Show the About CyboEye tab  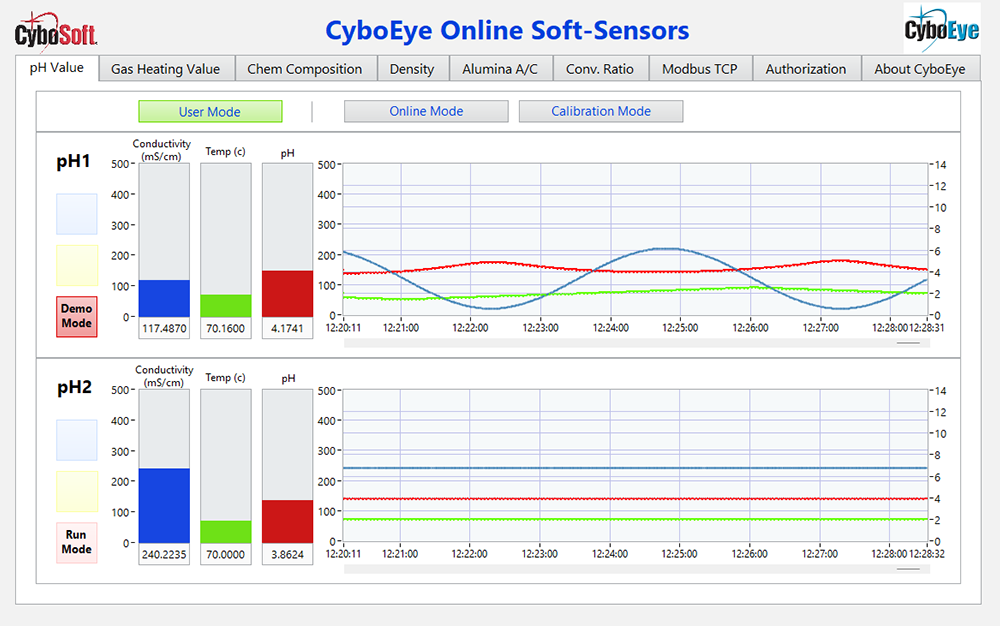(x=920, y=69)
